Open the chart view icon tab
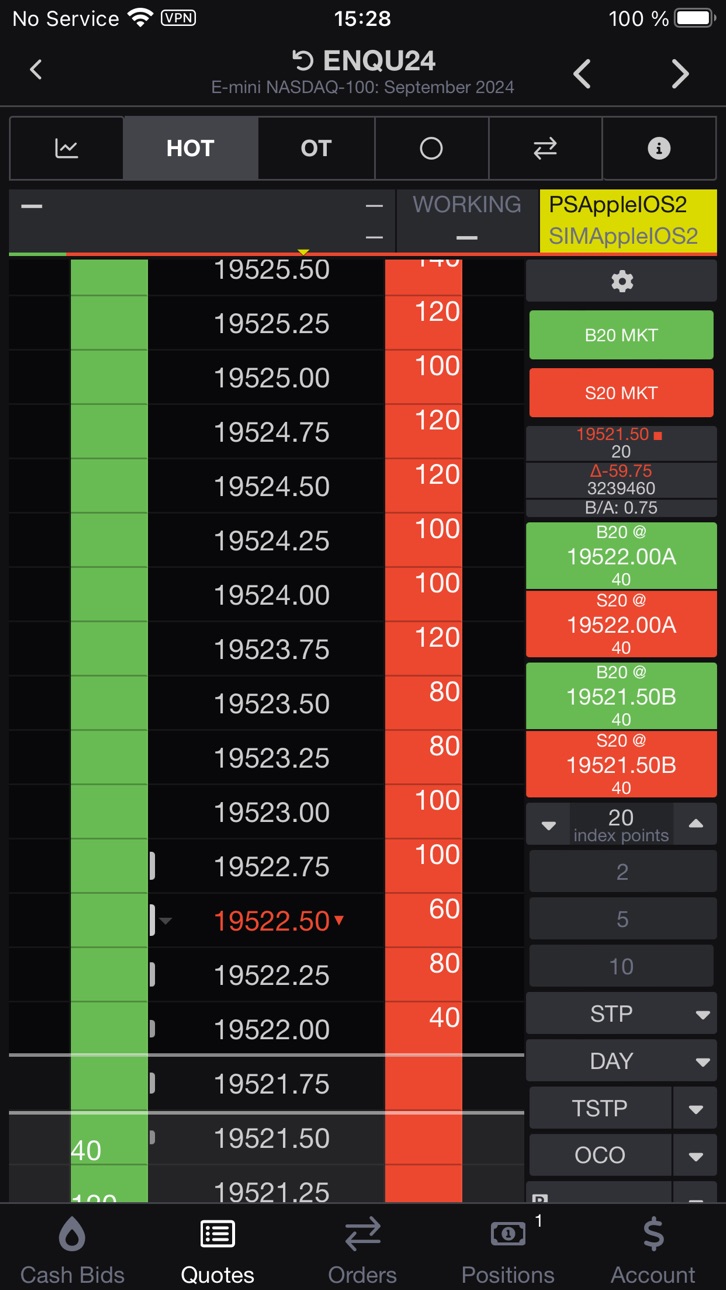The image size is (726, 1290). click(x=66, y=148)
